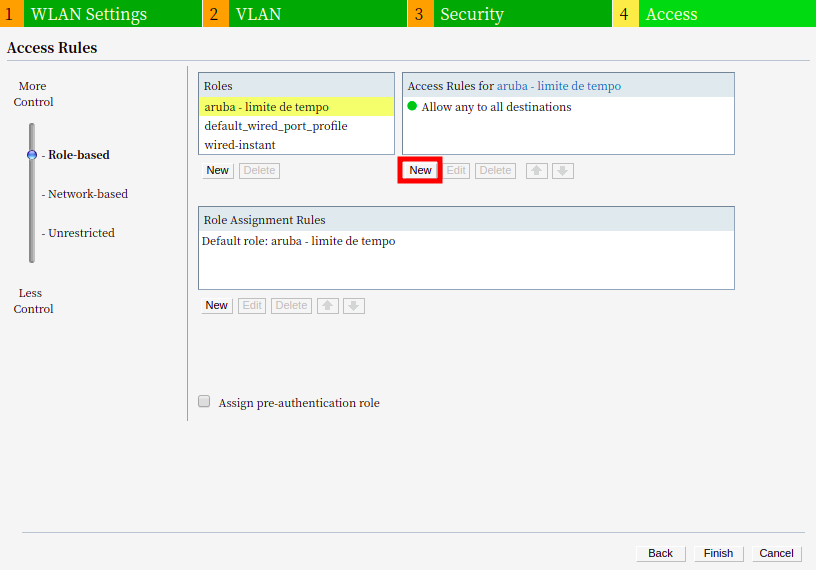The image size is (816, 570).
Task: Click green allow icon in access rule
Action: (412, 106)
